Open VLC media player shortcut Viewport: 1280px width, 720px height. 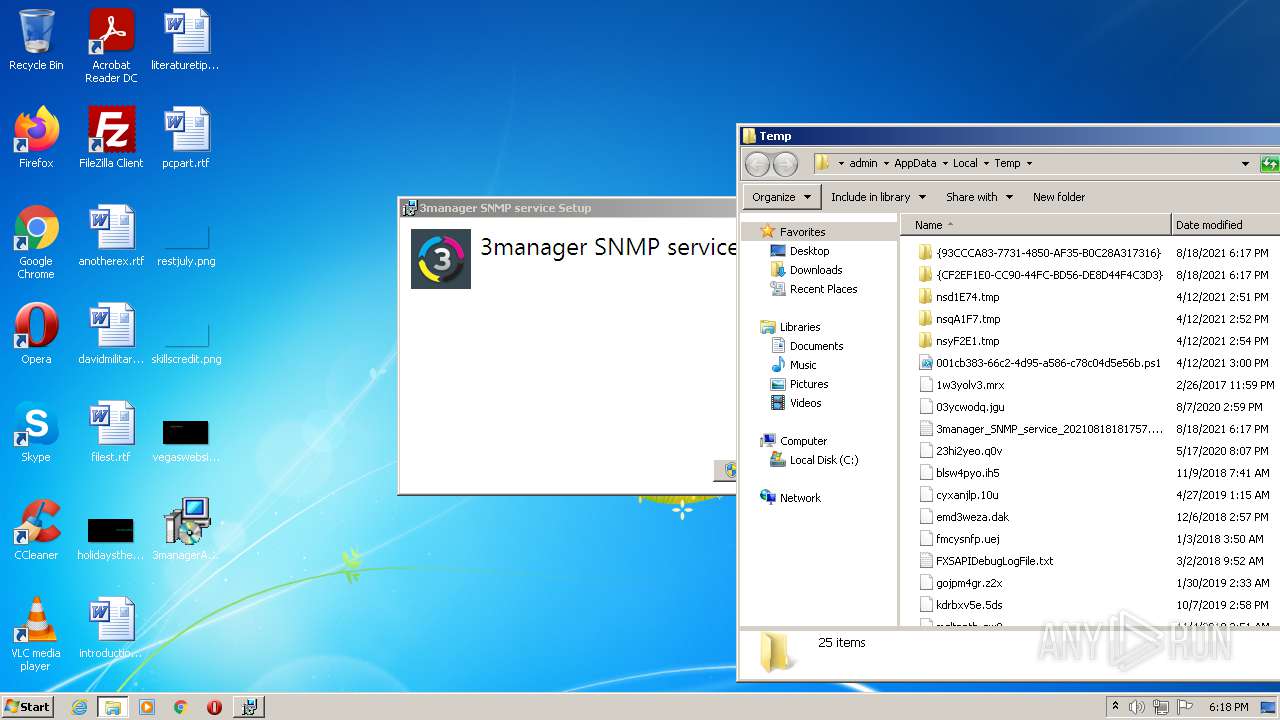point(36,634)
